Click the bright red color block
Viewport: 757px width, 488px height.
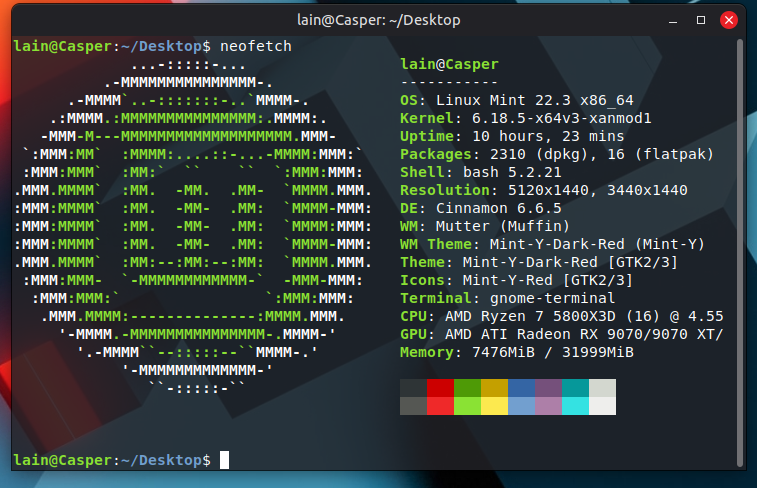440,406
